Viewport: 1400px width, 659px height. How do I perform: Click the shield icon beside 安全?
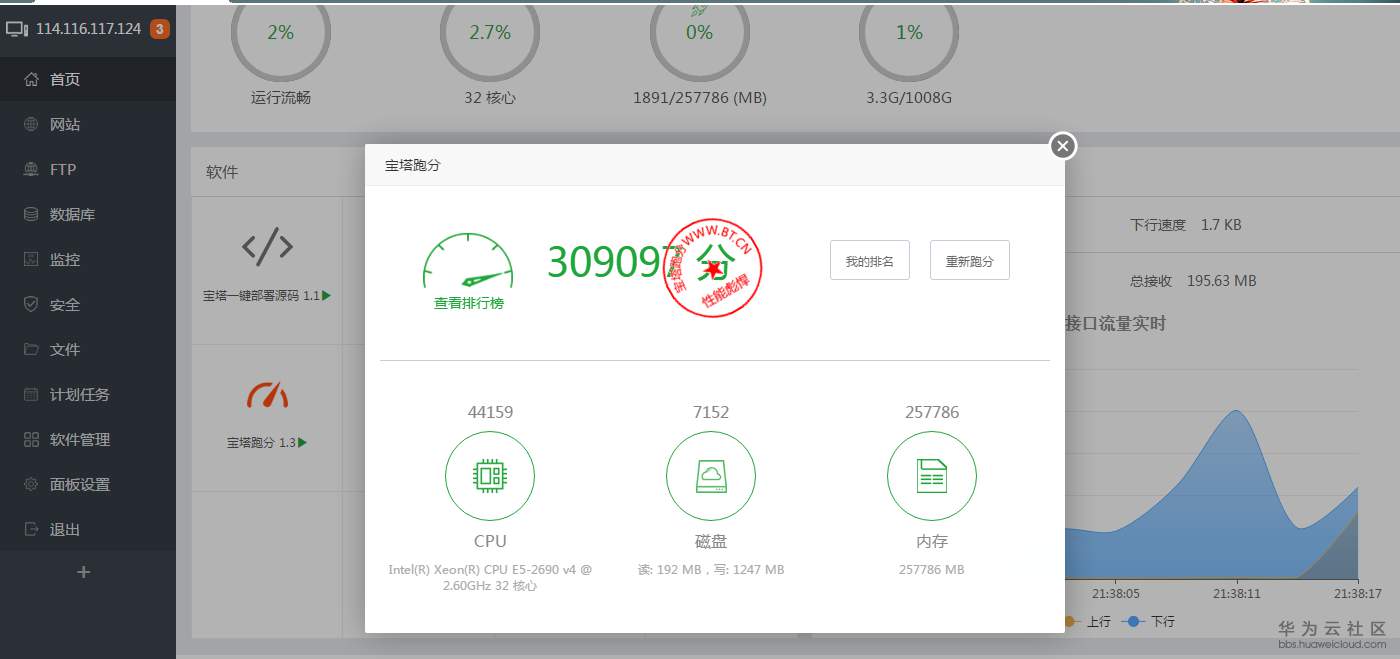(x=31, y=304)
